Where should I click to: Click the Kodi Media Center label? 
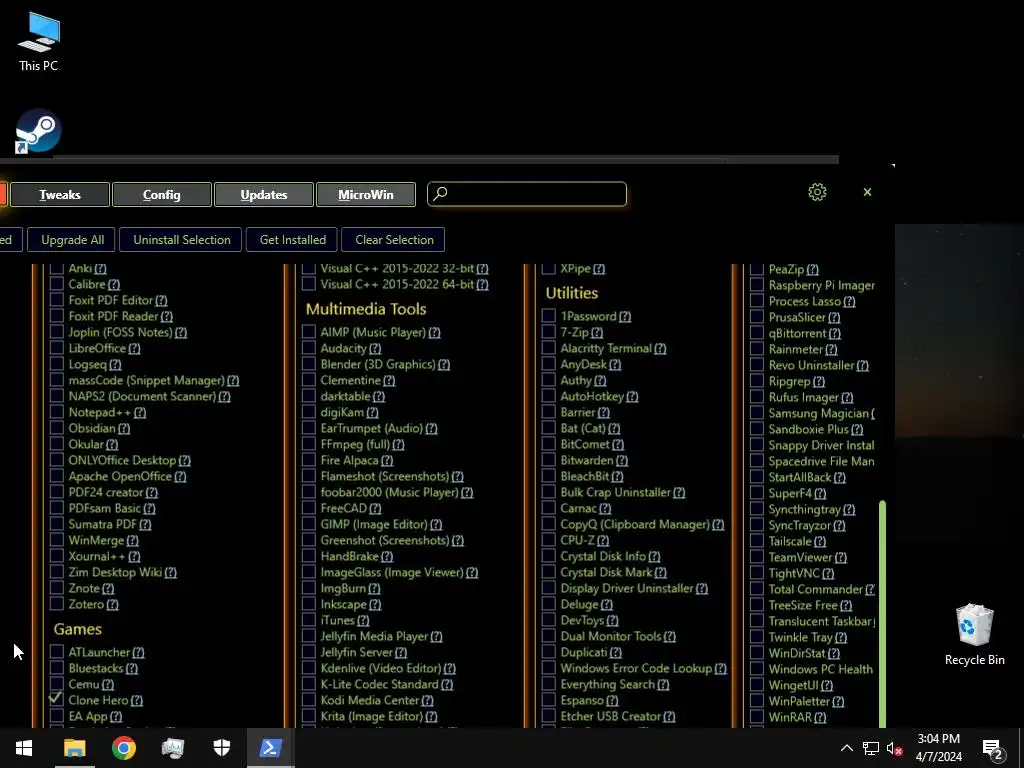(x=370, y=700)
